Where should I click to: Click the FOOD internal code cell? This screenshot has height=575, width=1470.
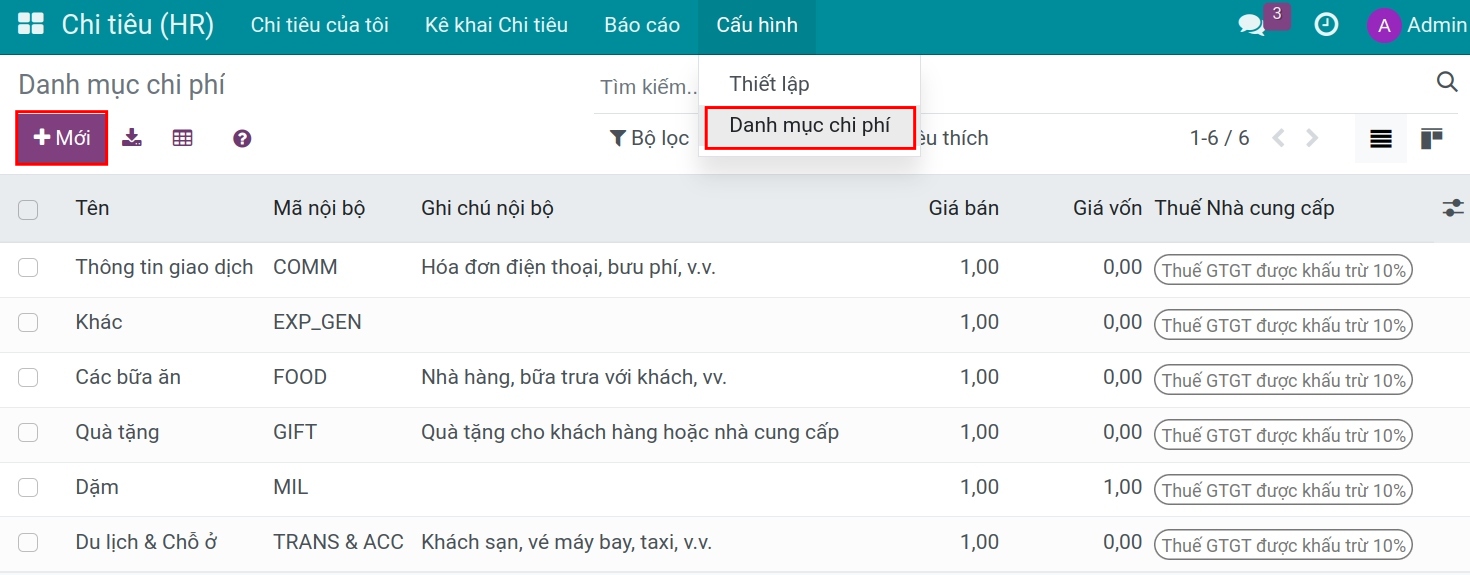[300, 377]
